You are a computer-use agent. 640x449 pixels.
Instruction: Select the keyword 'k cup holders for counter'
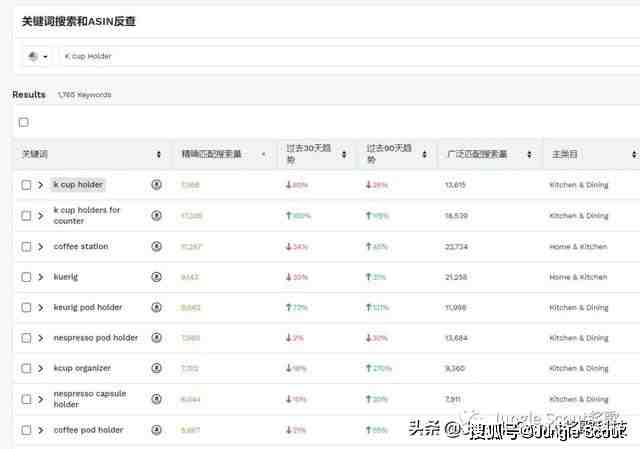click(x=87, y=216)
